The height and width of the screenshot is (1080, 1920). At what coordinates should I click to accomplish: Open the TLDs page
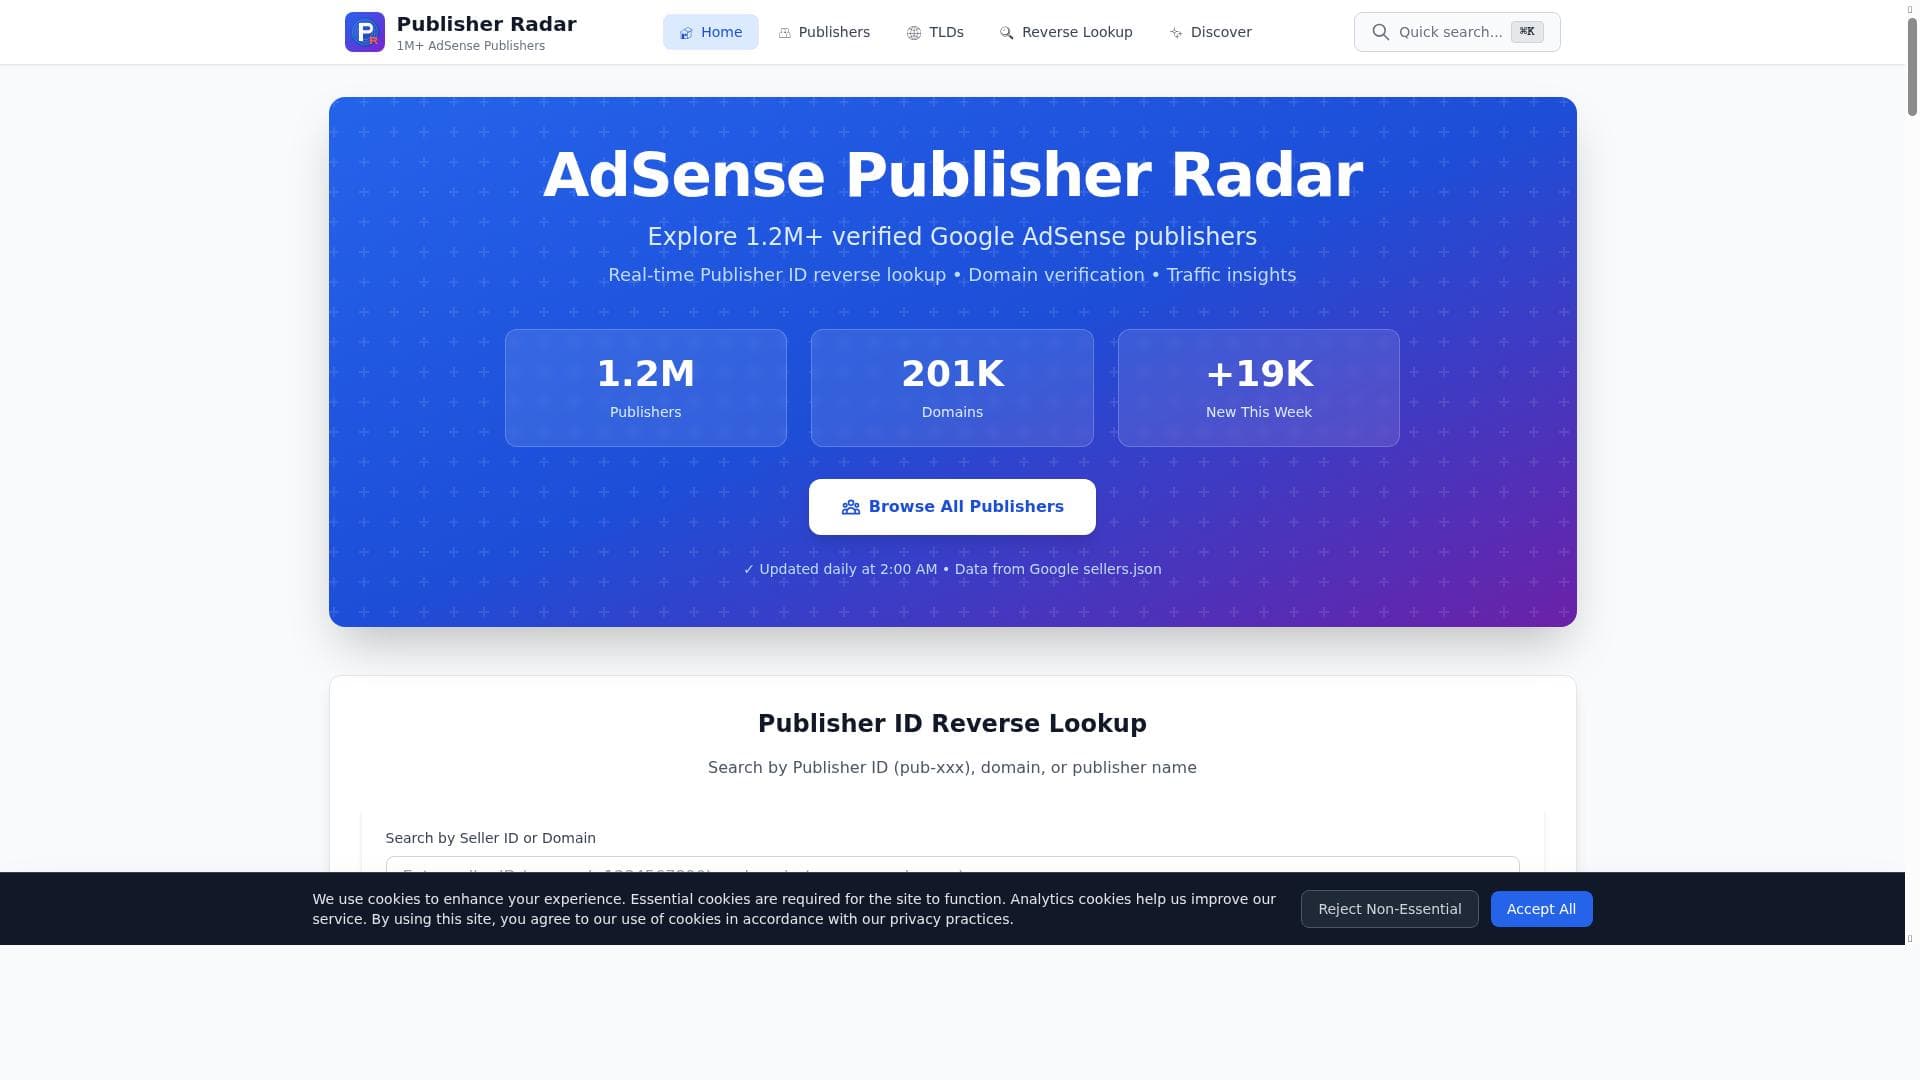point(935,32)
